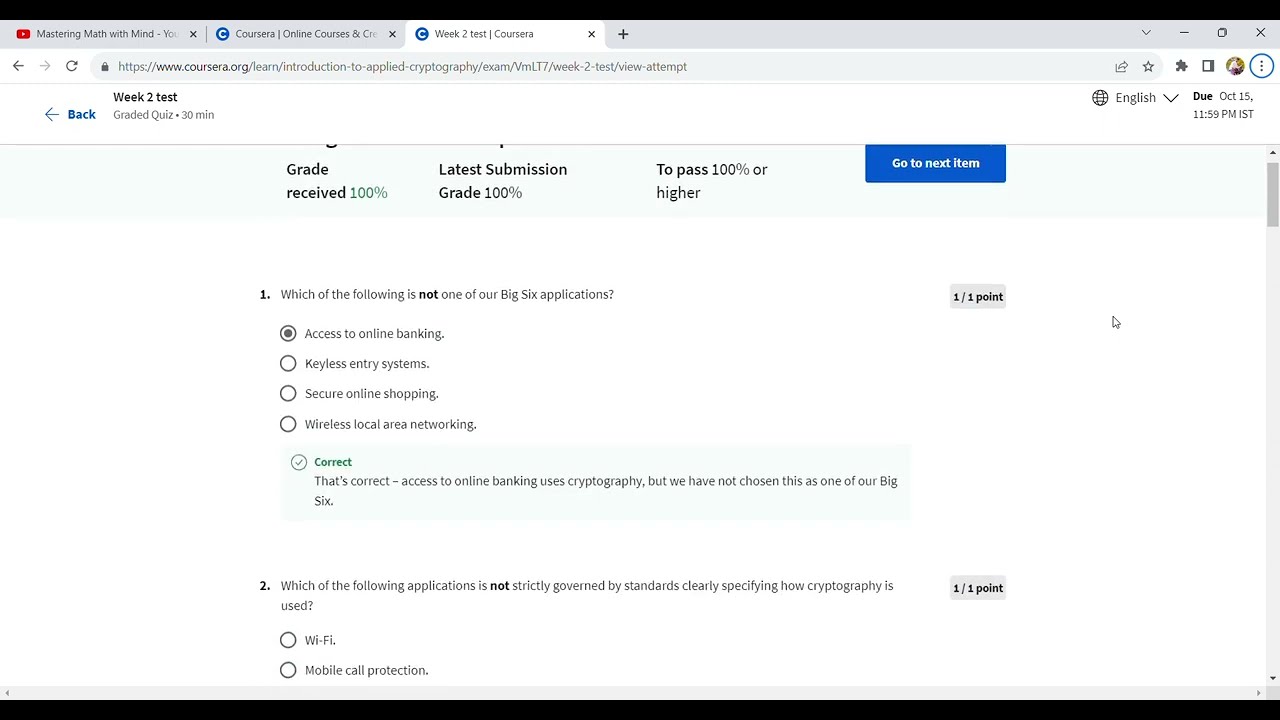Open the tab search chevron dropdown
Viewport: 1280px width, 720px height.
tap(1146, 33)
